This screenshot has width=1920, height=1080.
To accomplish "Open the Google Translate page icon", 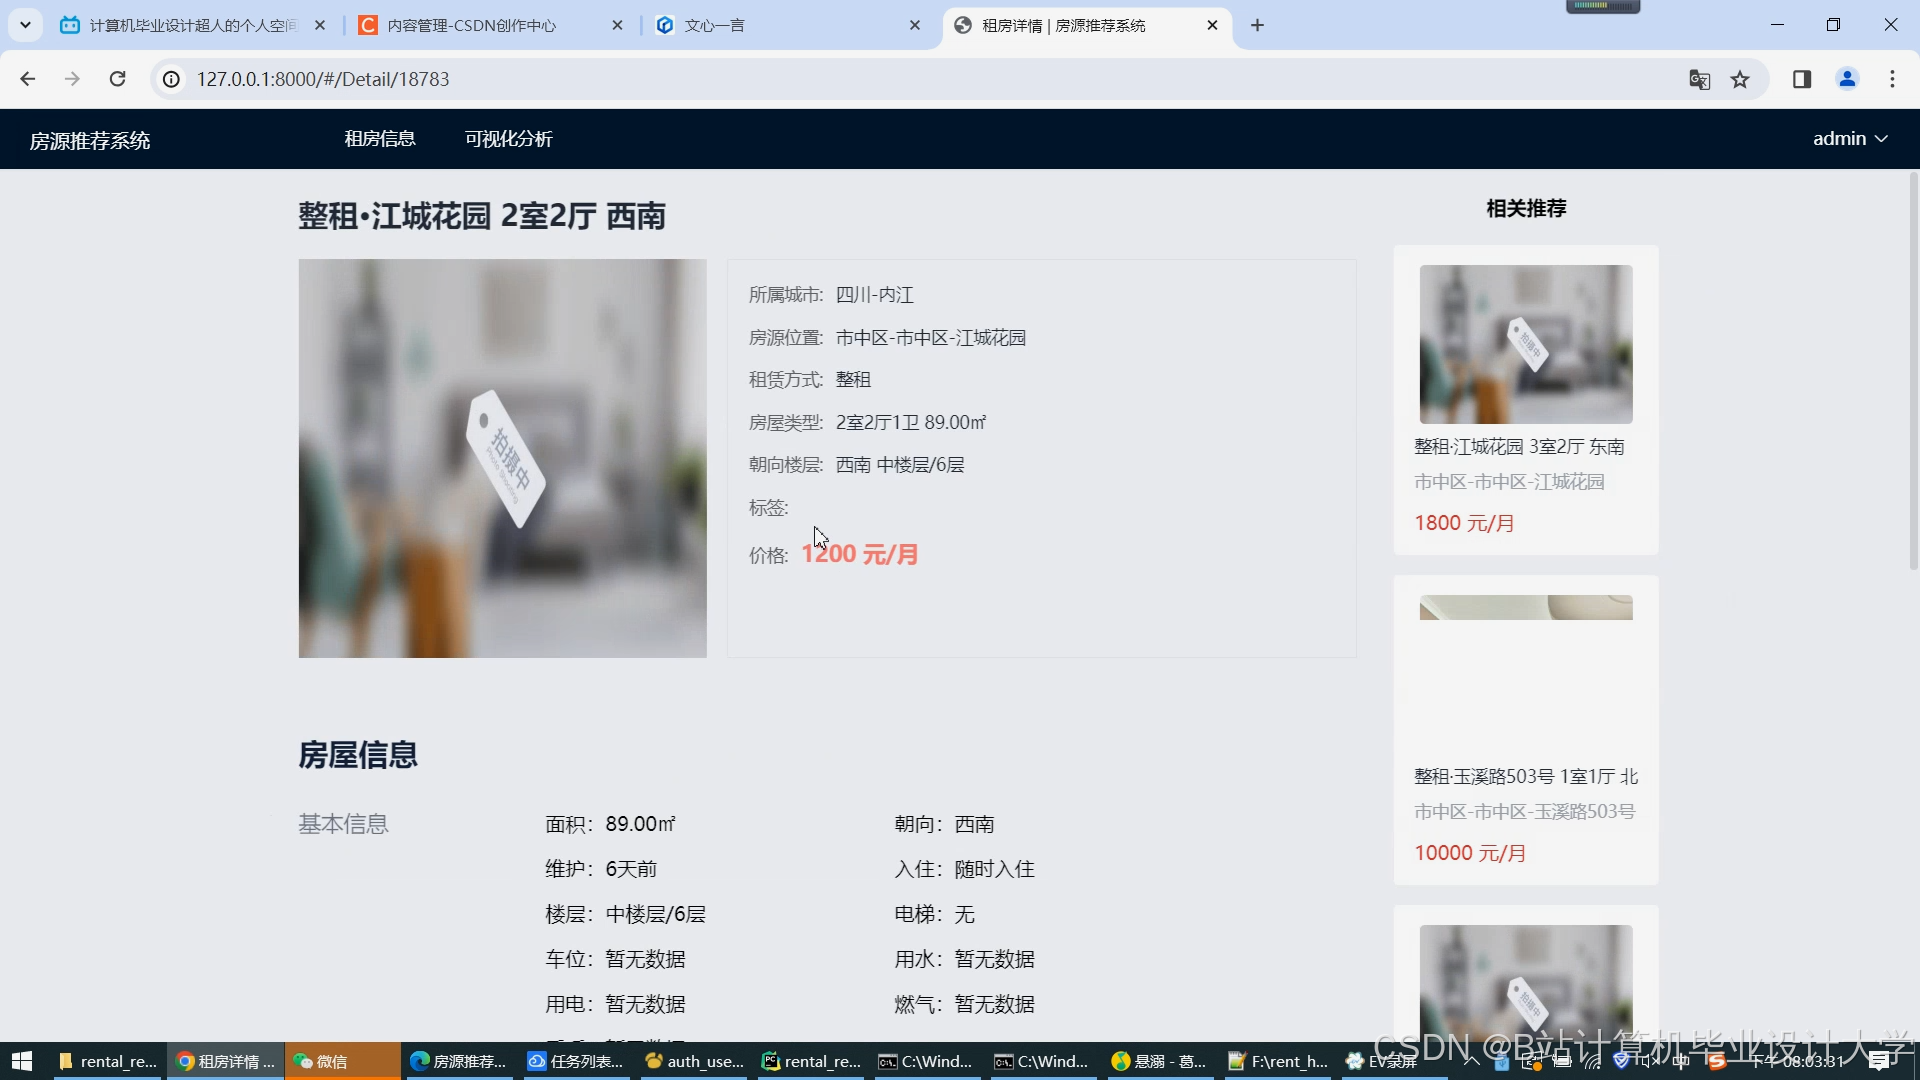I will [x=1699, y=79].
